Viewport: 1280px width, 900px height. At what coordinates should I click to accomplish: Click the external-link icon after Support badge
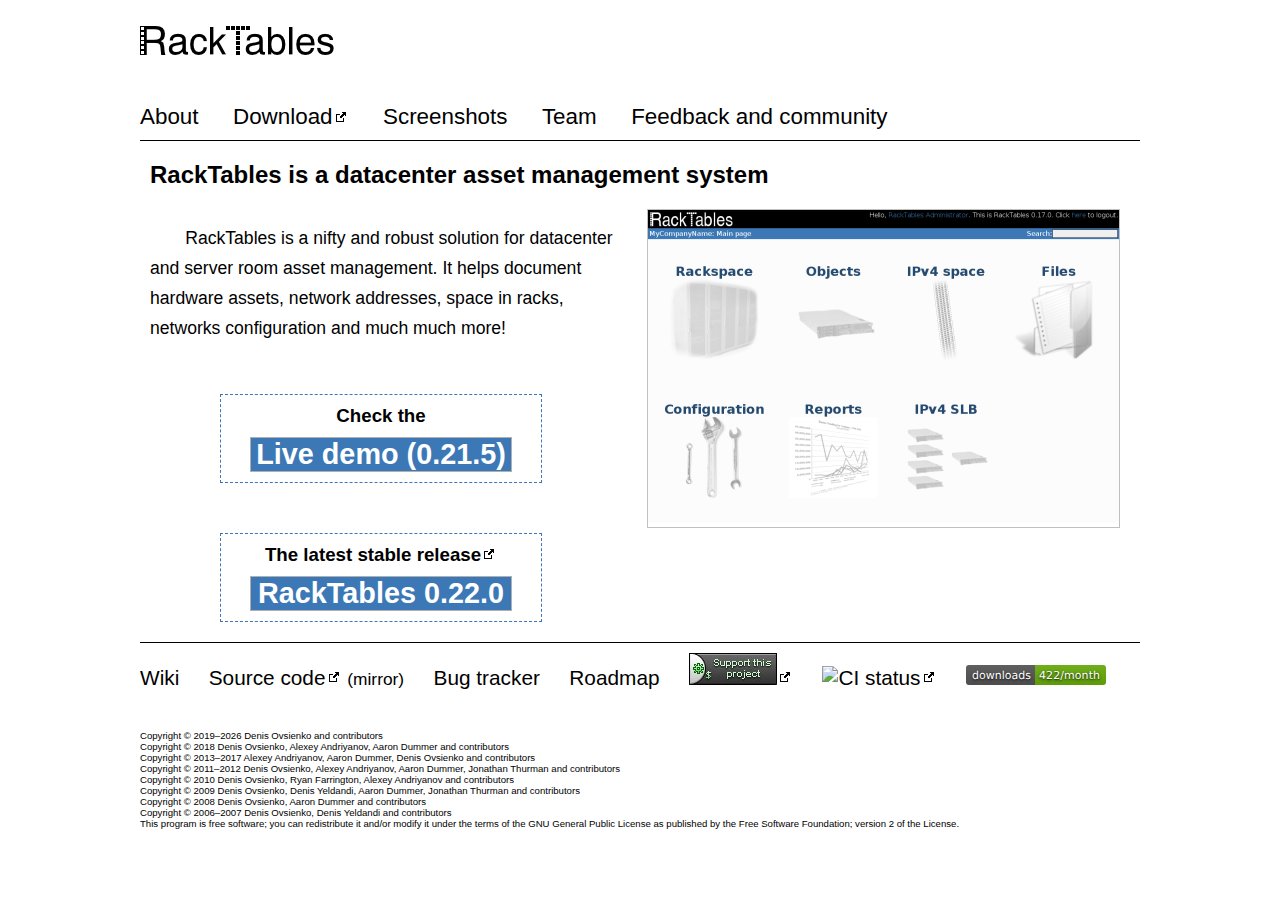point(785,677)
